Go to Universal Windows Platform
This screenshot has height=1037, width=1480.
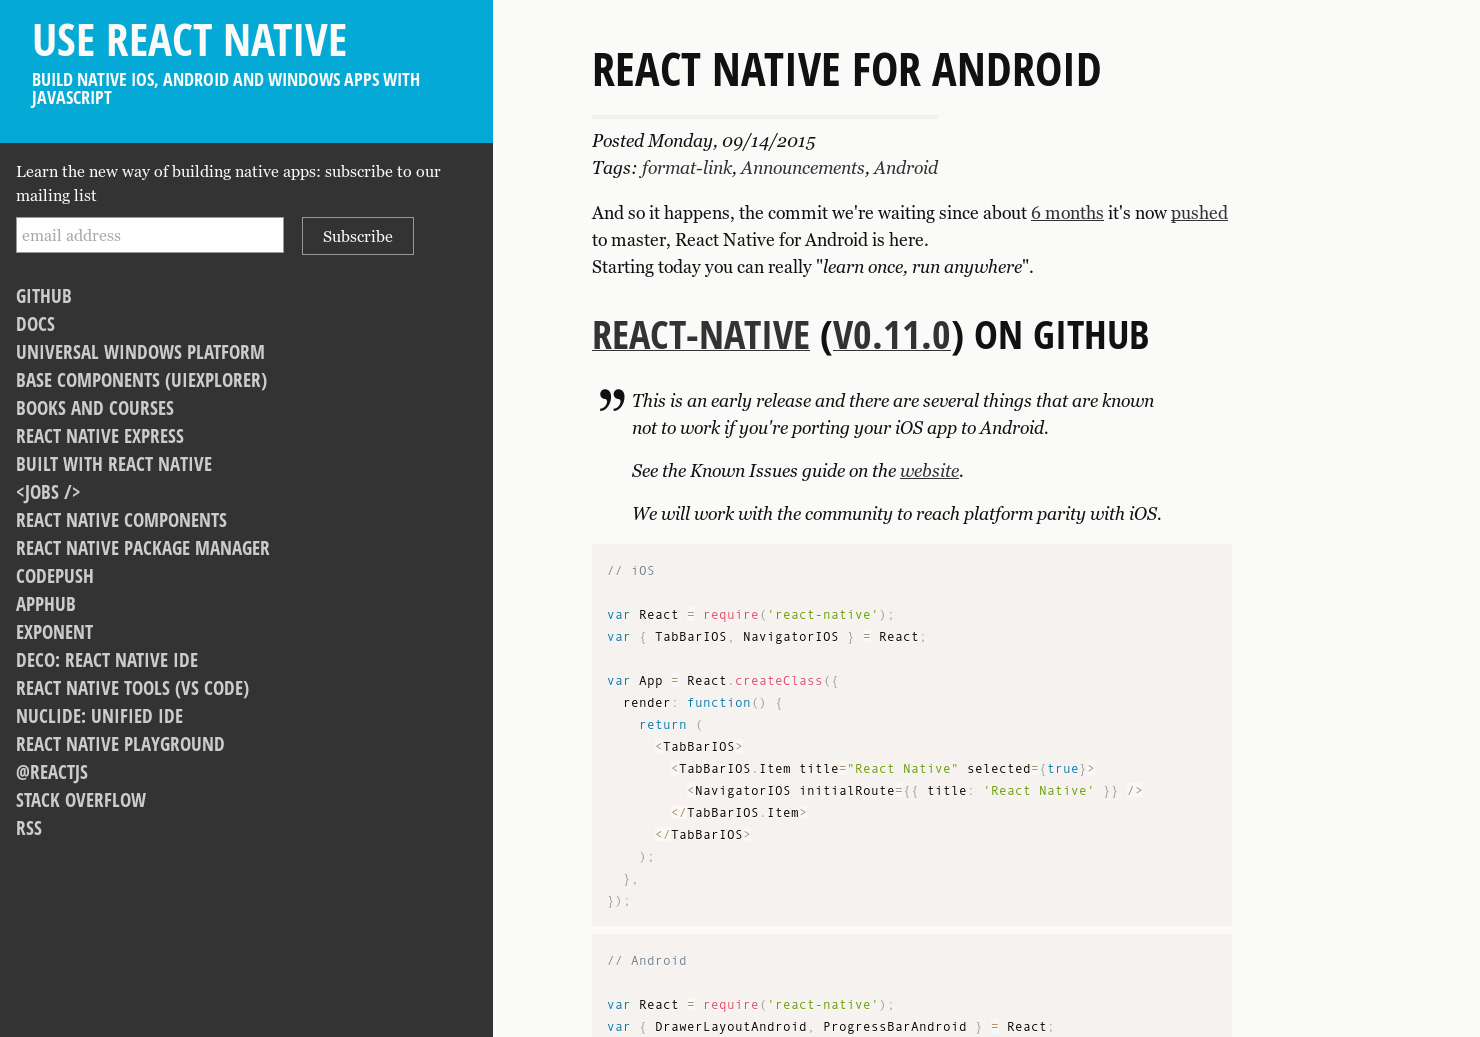(141, 352)
